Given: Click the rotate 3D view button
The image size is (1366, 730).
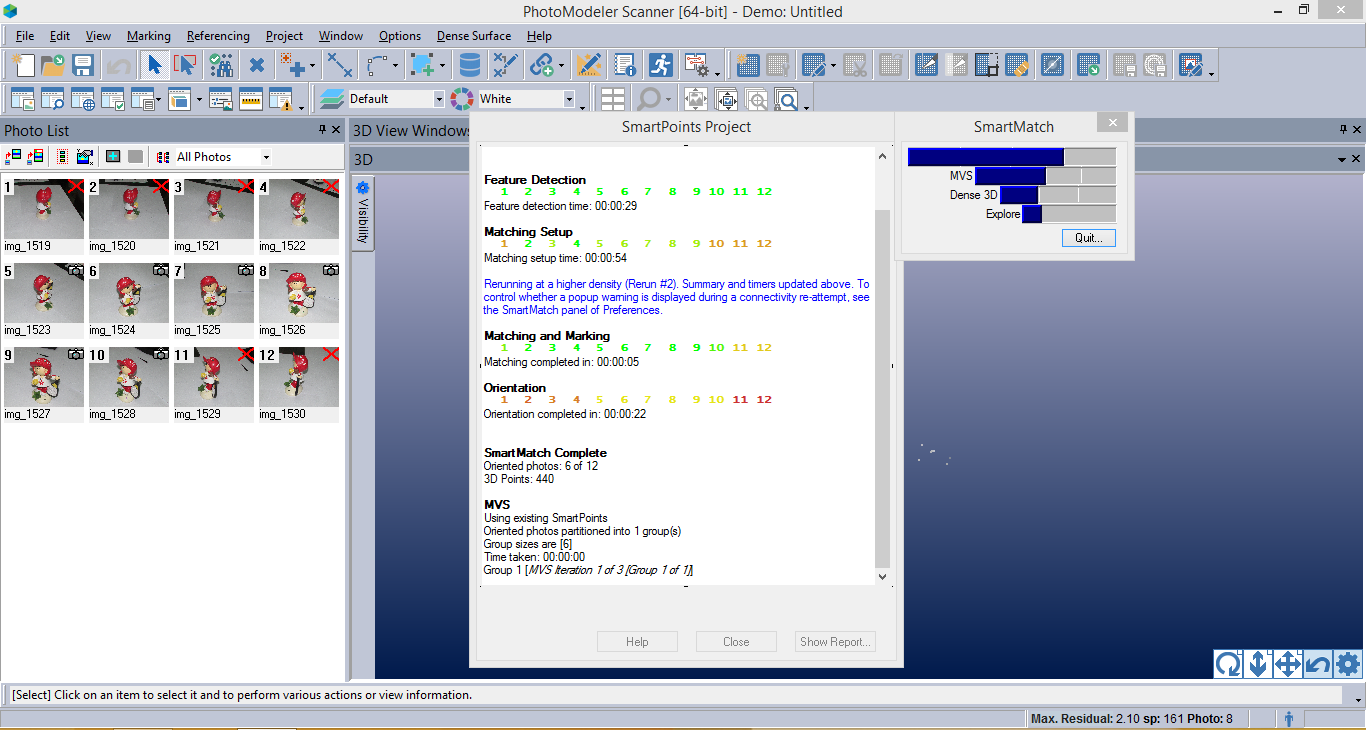Looking at the screenshot, I should click(1228, 664).
